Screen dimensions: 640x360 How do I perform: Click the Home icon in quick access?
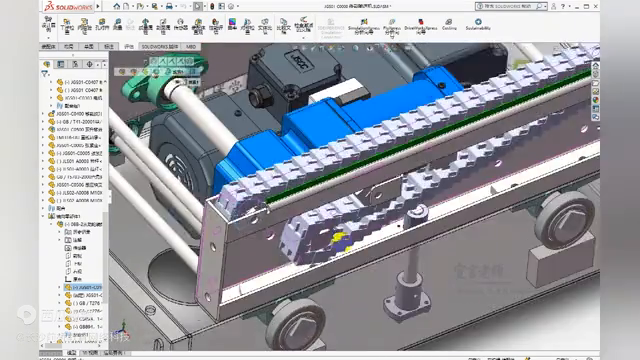coord(117,6)
